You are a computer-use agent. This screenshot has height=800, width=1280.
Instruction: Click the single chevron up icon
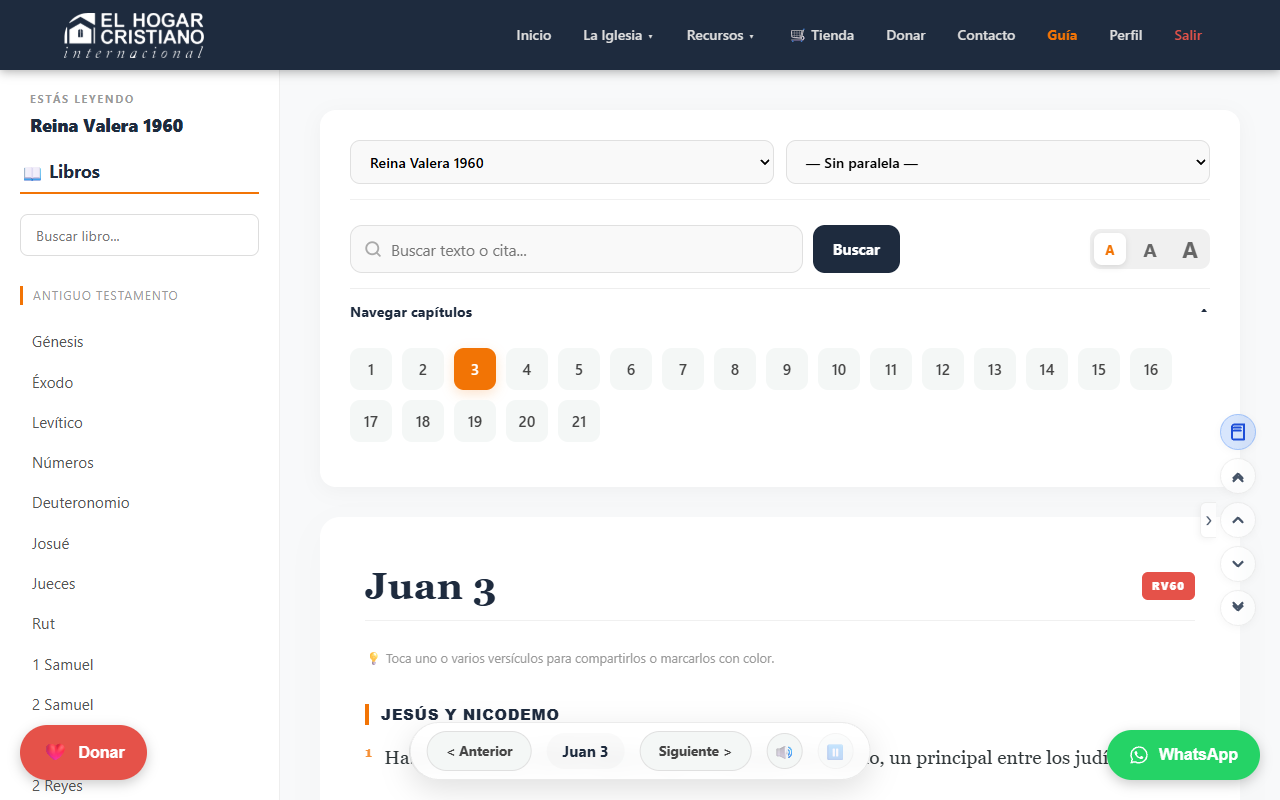click(x=1238, y=521)
